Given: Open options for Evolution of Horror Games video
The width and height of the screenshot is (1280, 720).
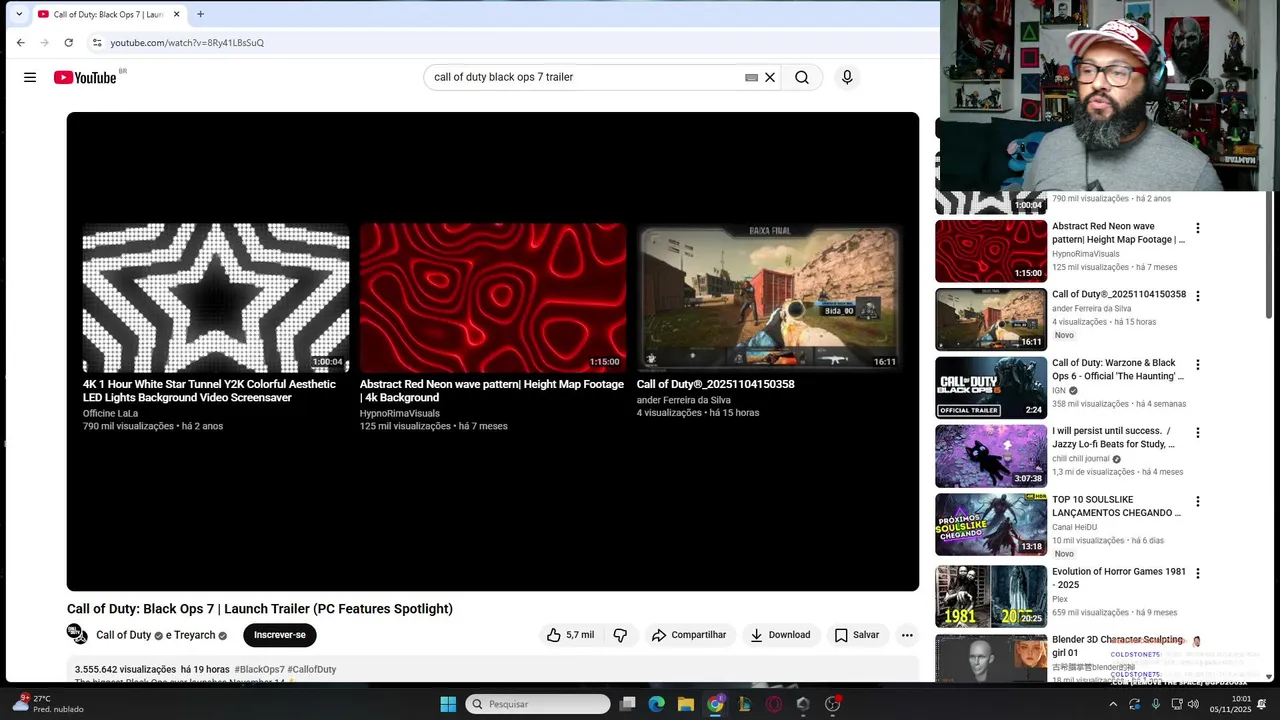Looking at the screenshot, I should coord(1197,573).
